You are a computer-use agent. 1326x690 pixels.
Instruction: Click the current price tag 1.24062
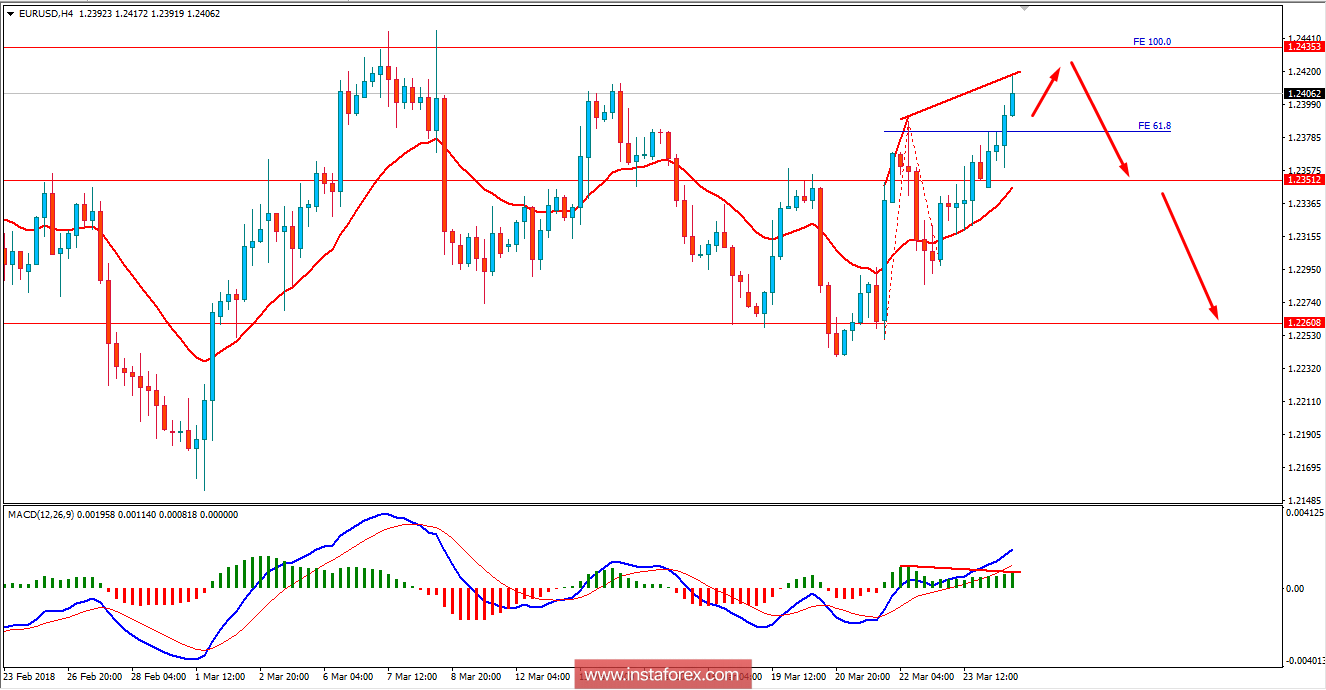click(1302, 92)
